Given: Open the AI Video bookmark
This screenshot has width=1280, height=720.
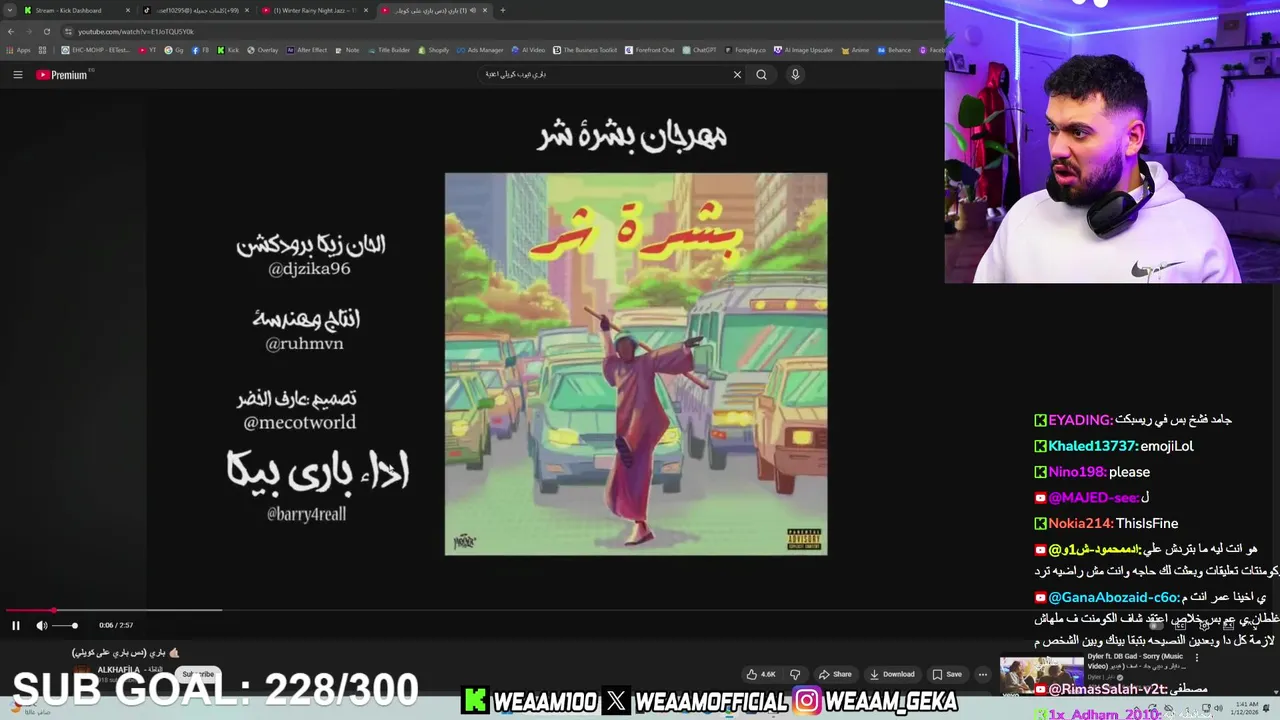Looking at the screenshot, I should click(x=528, y=50).
